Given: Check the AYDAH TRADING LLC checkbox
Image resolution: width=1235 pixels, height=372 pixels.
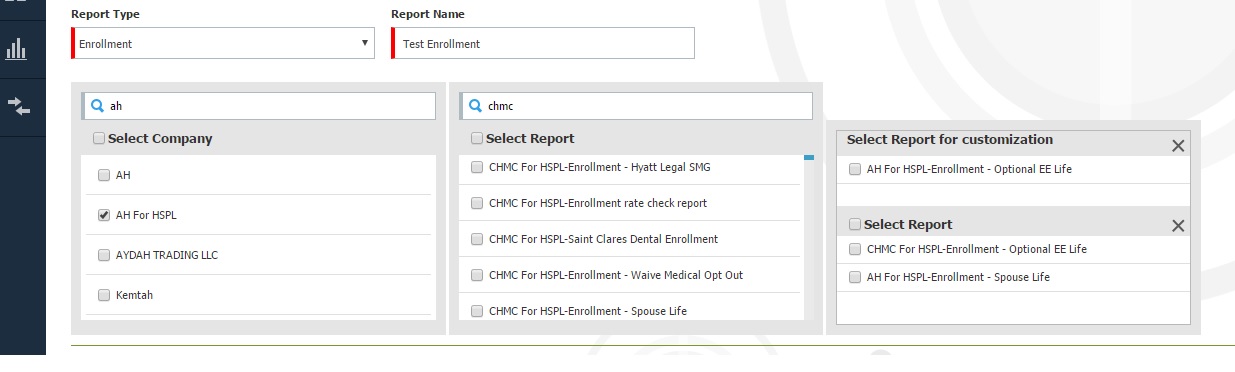Looking at the screenshot, I should (104, 255).
